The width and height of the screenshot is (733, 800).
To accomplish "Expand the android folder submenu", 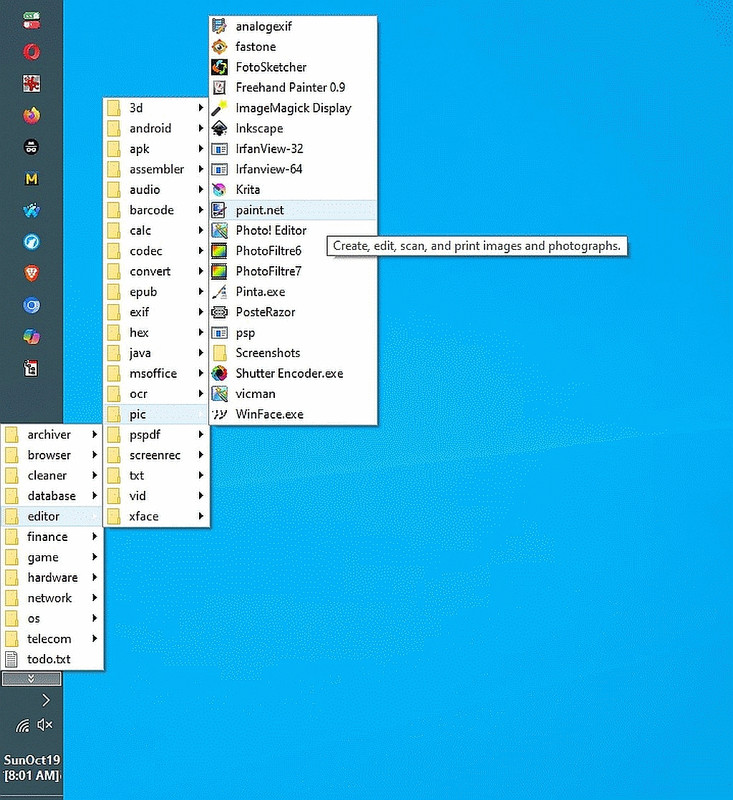I will pyautogui.click(x=156, y=128).
